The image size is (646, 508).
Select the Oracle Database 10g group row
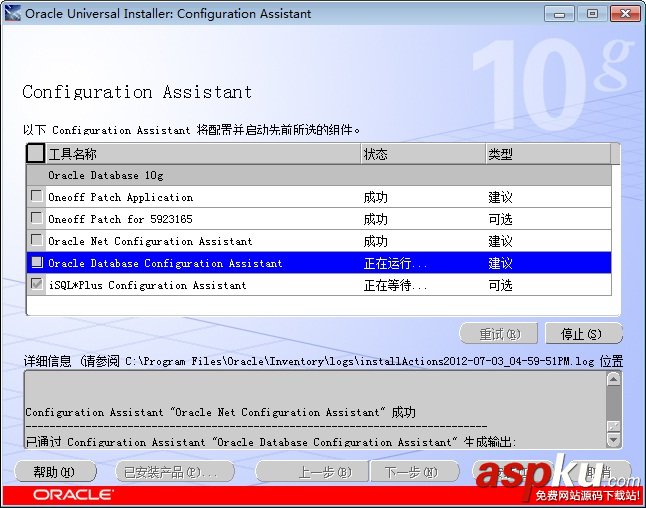[x=319, y=176]
